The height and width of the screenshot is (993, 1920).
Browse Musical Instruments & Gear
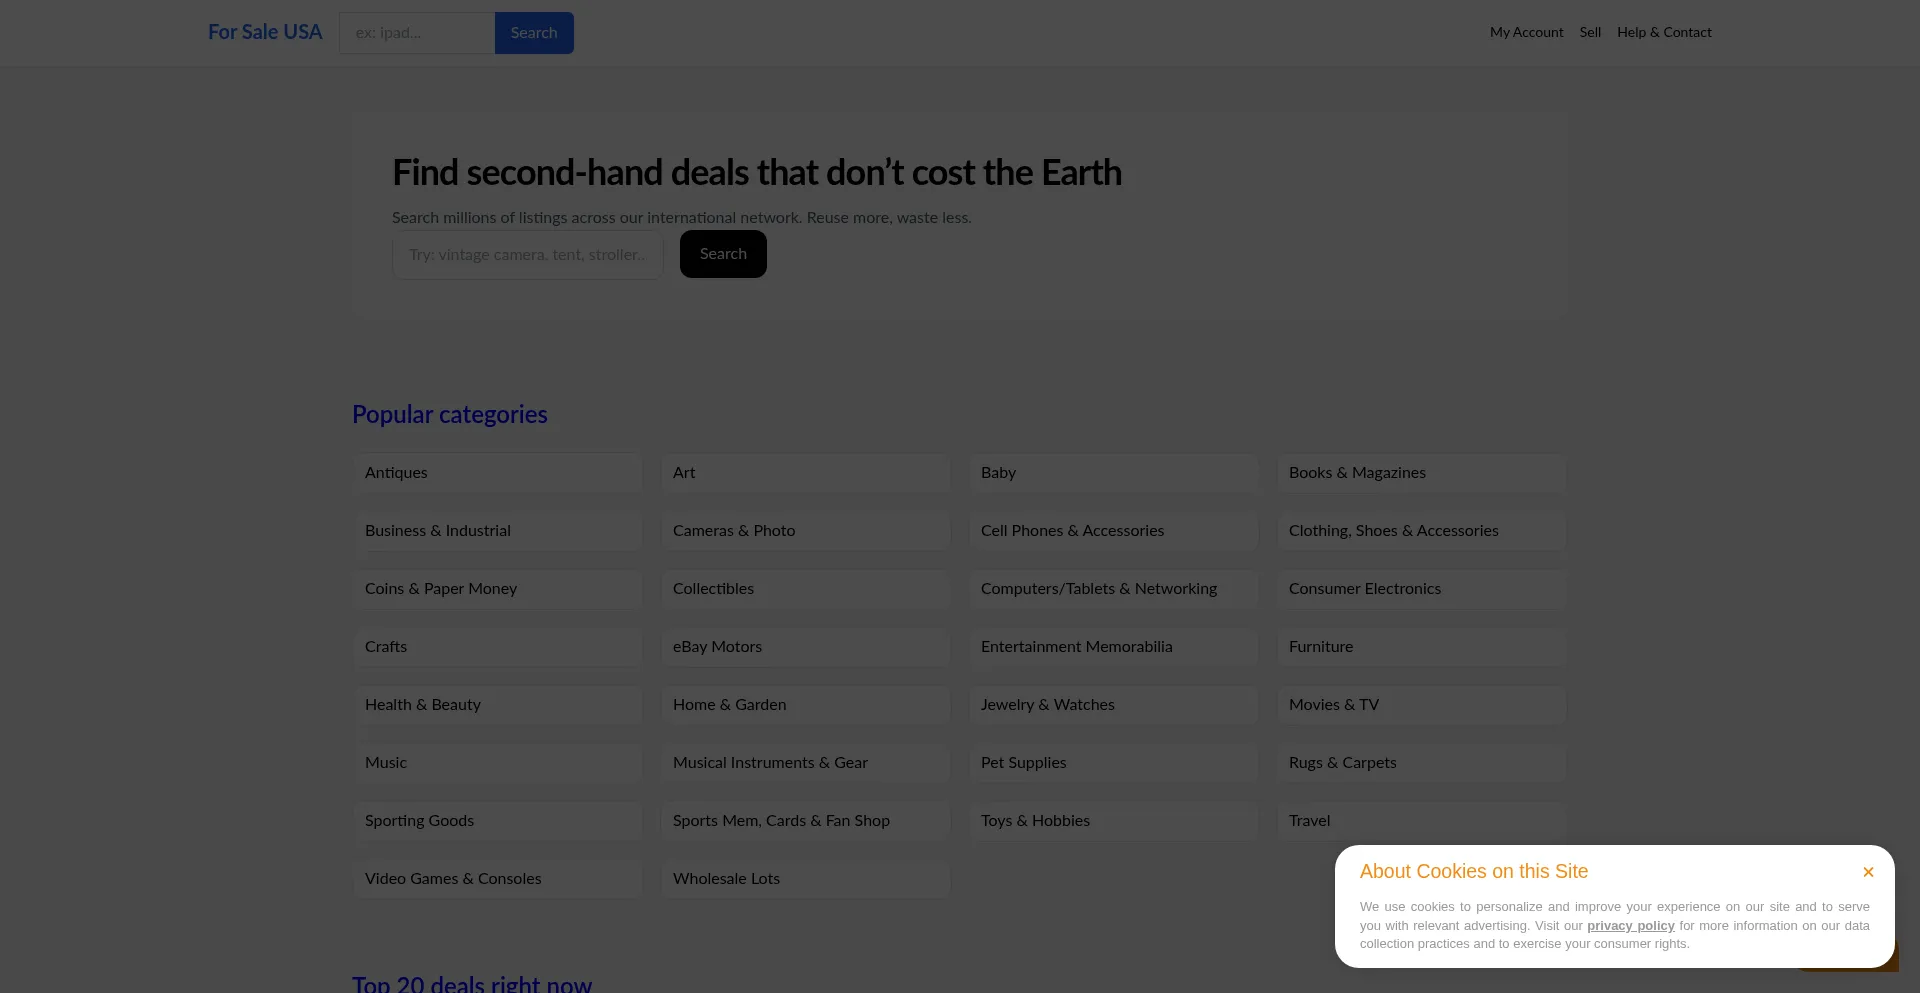pyautogui.click(x=805, y=763)
